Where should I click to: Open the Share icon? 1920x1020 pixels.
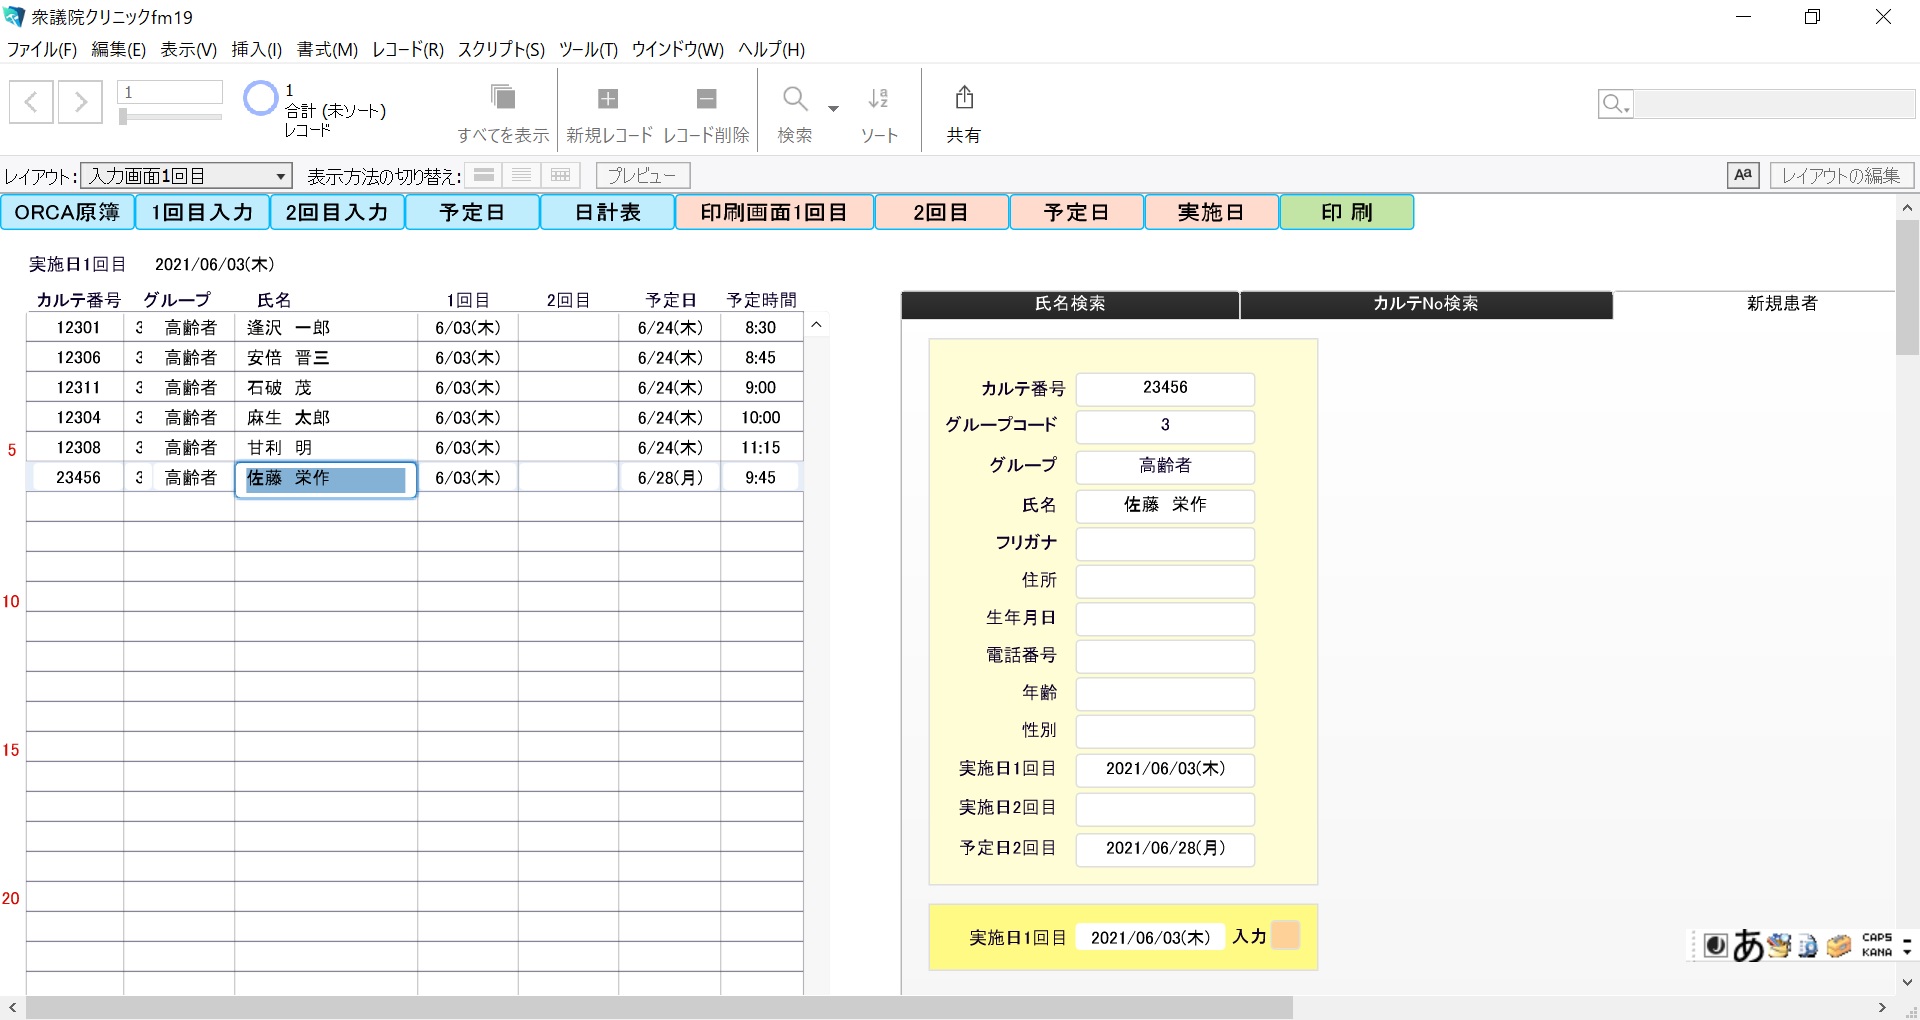(964, 97)
